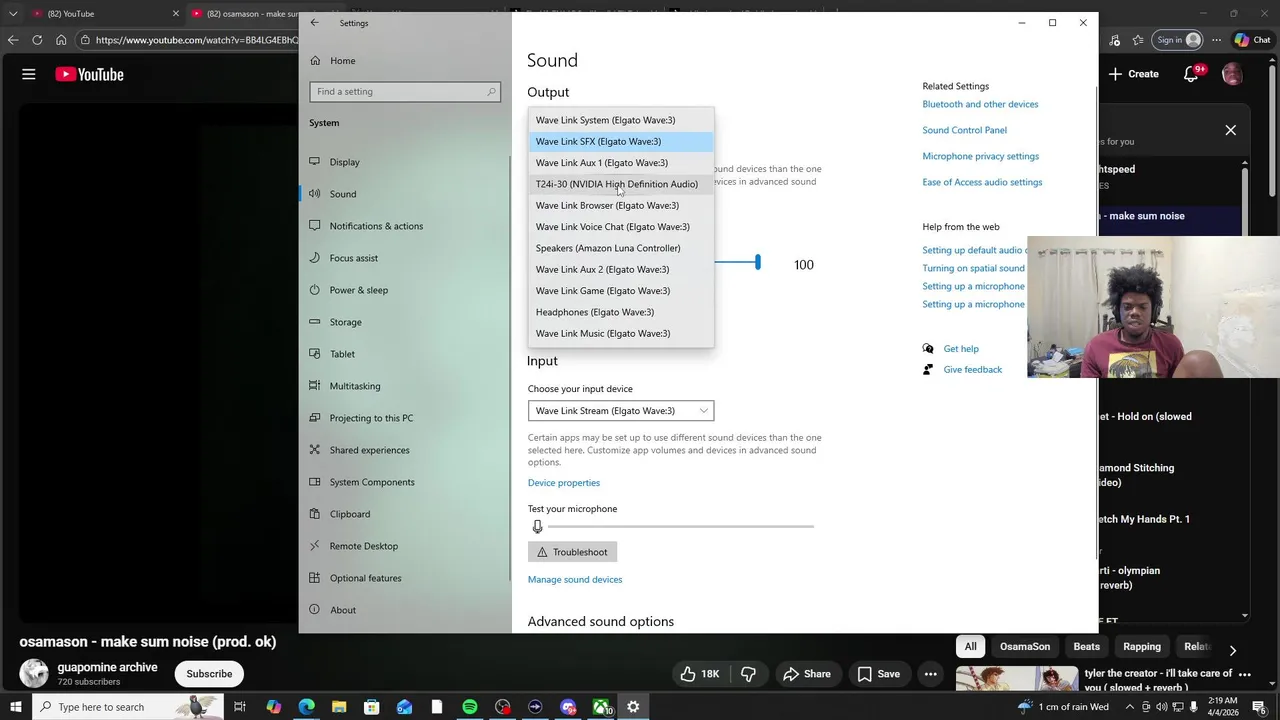The height and width of the screenshot is (720, 1280).
Task: Refresh the browser page
Action: pyautogui.click(x=37, y=40)
